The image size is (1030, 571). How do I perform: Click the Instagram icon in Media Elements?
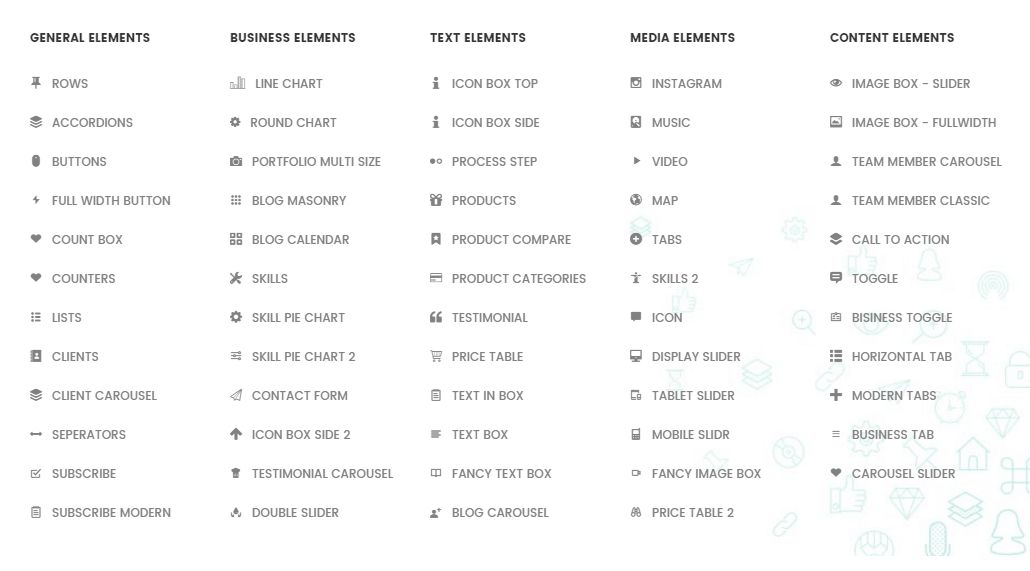636,83
